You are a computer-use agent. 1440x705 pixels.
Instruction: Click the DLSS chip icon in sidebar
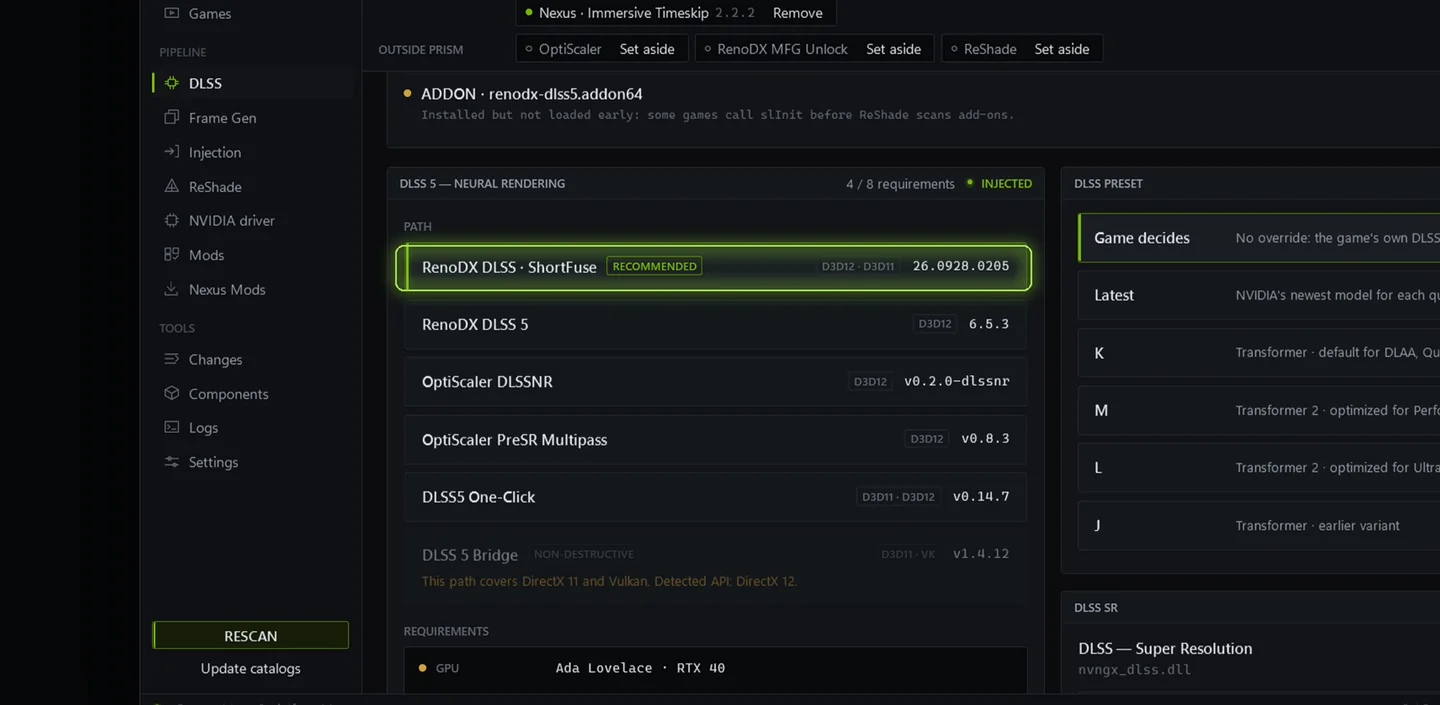pos(171,83)
